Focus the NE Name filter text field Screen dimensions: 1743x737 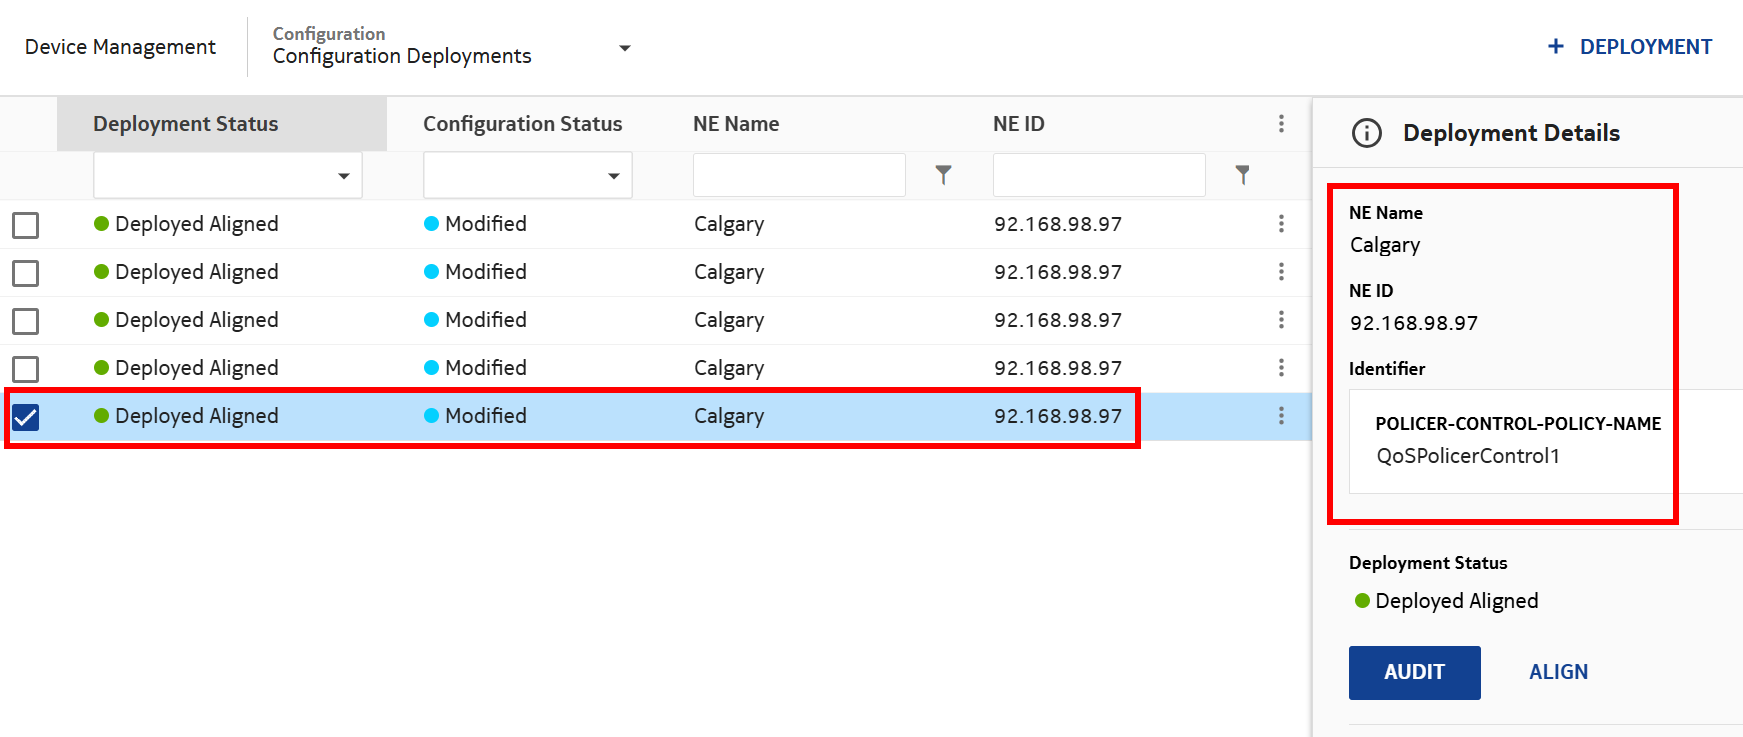[799, 175]
